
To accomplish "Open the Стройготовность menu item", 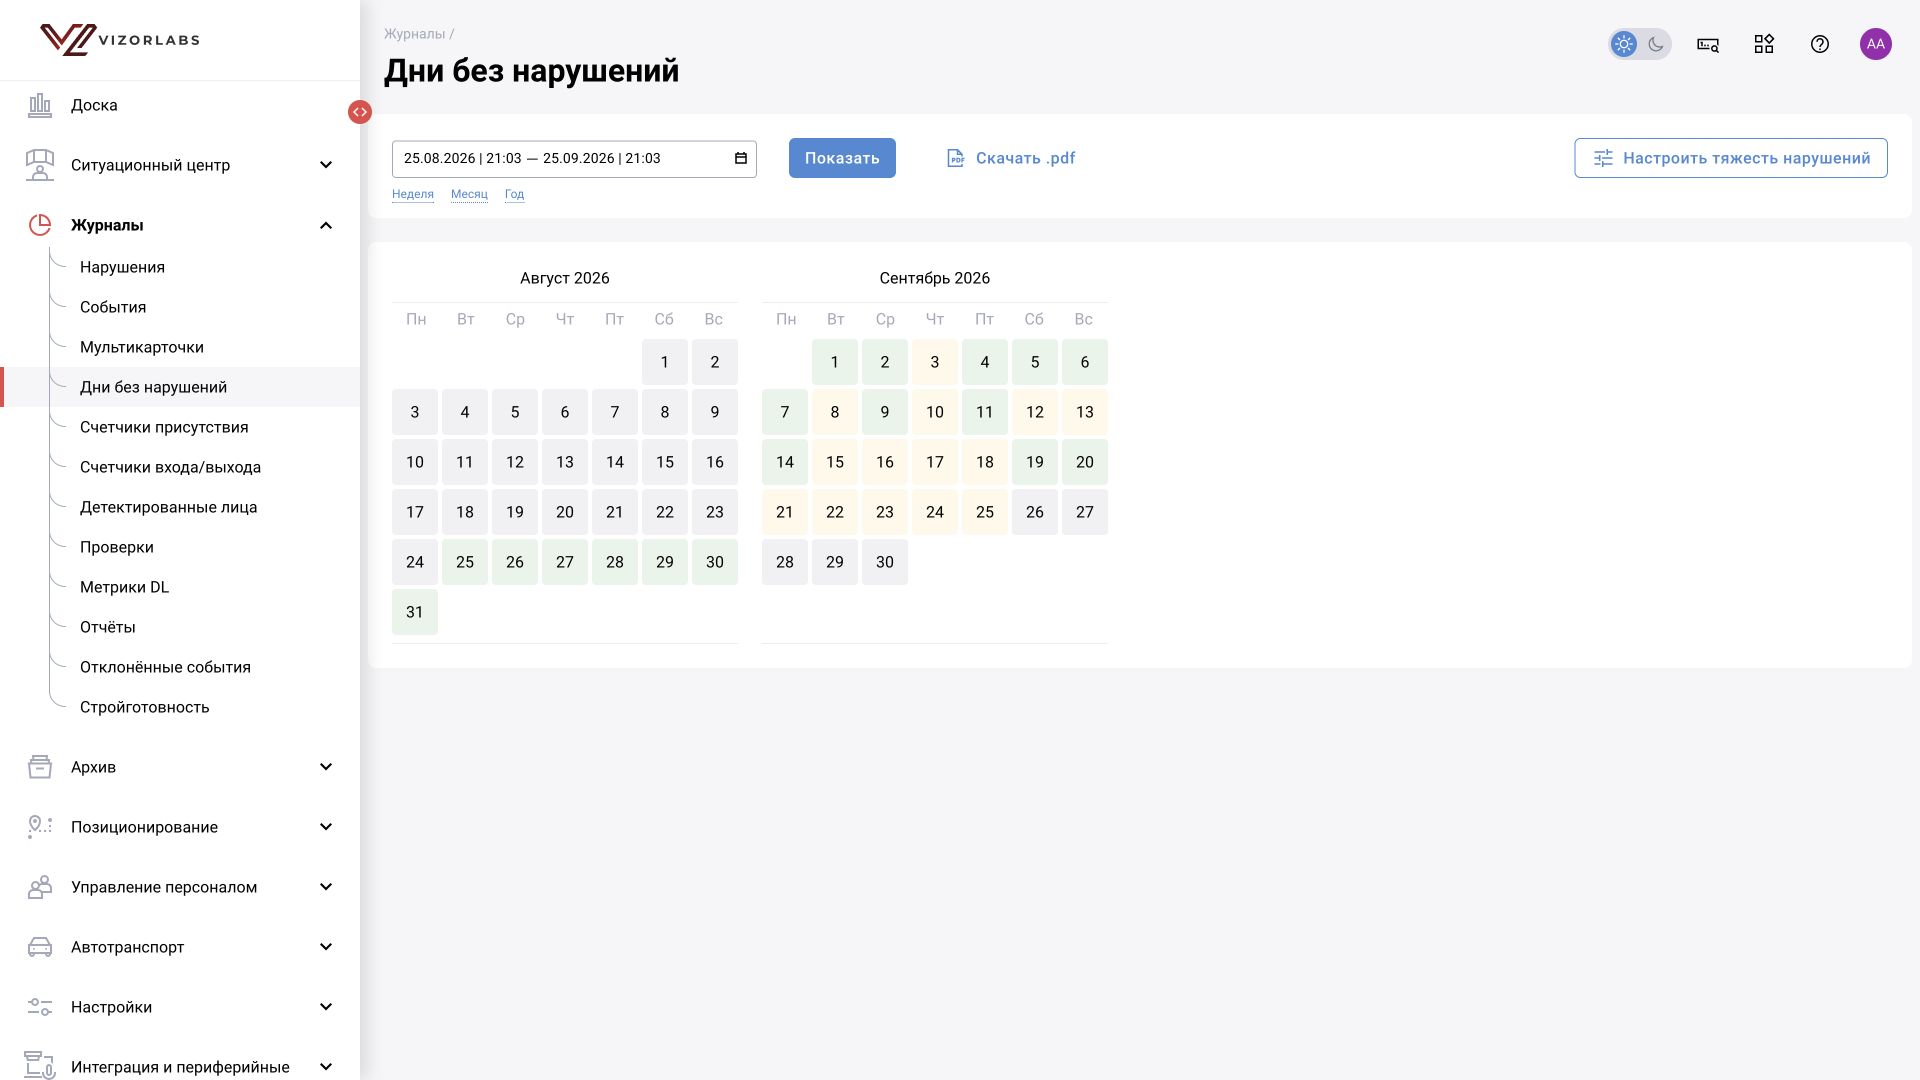I will pyautogui.click(x=145, y=707).
